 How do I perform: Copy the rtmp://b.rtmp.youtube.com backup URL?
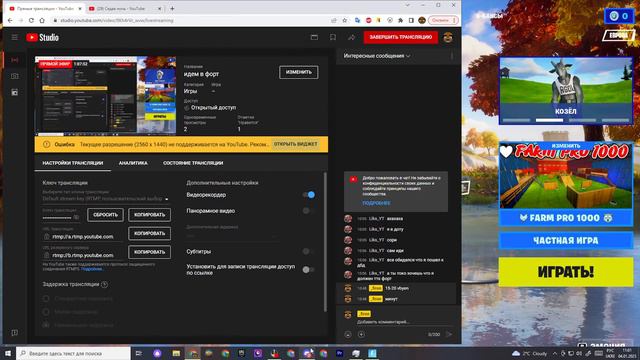(x=149, y=252)
